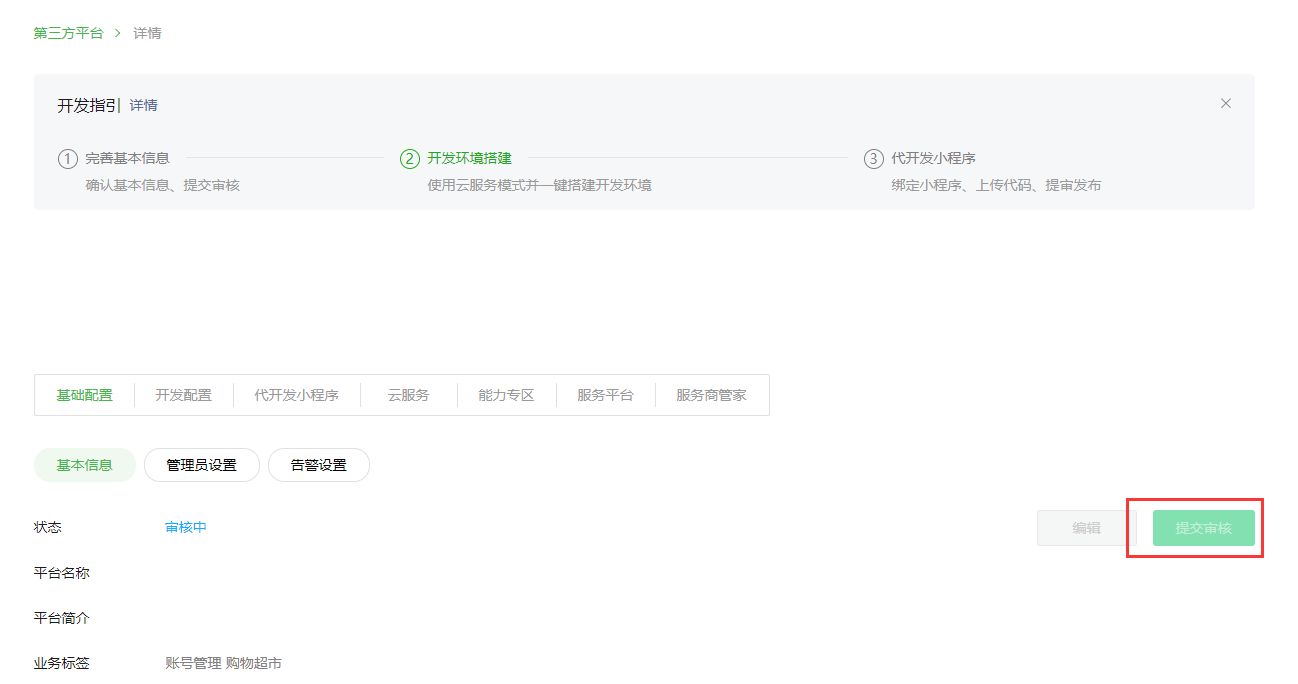Click the 开发环境搭建 step title
This screenshot has width=1298, height=684.
point(469,158)
